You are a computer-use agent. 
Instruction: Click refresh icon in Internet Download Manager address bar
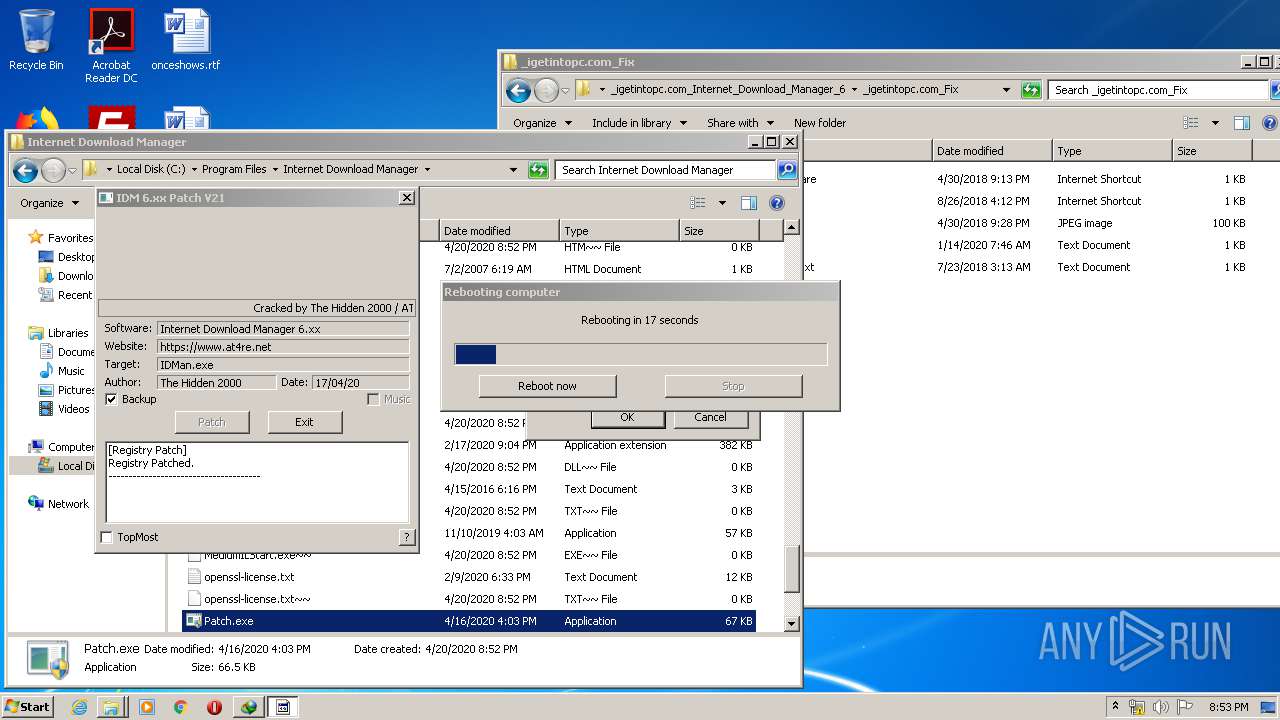[538, 170]
